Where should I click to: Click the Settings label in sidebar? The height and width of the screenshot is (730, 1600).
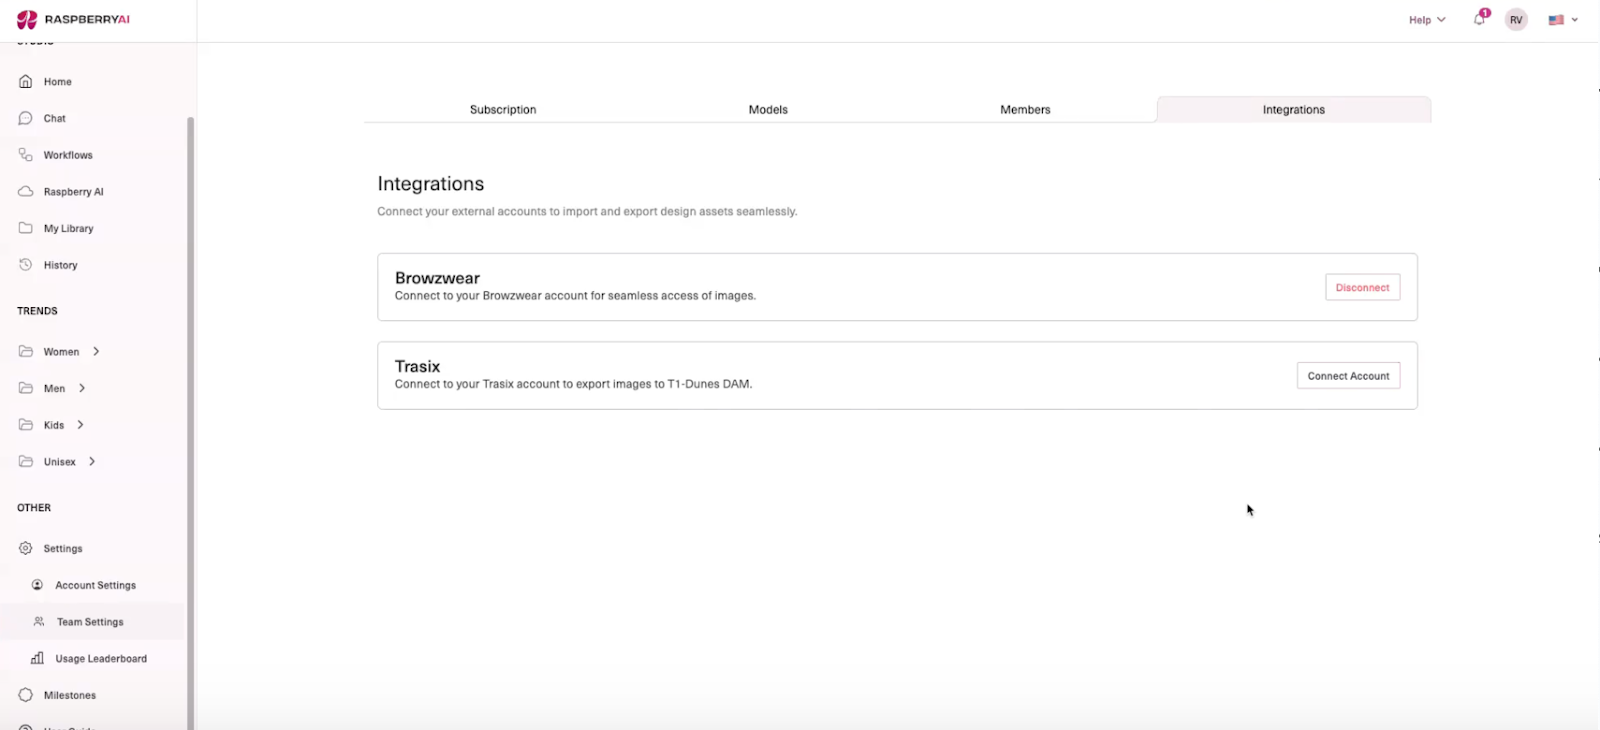click(x=63, y=548)
